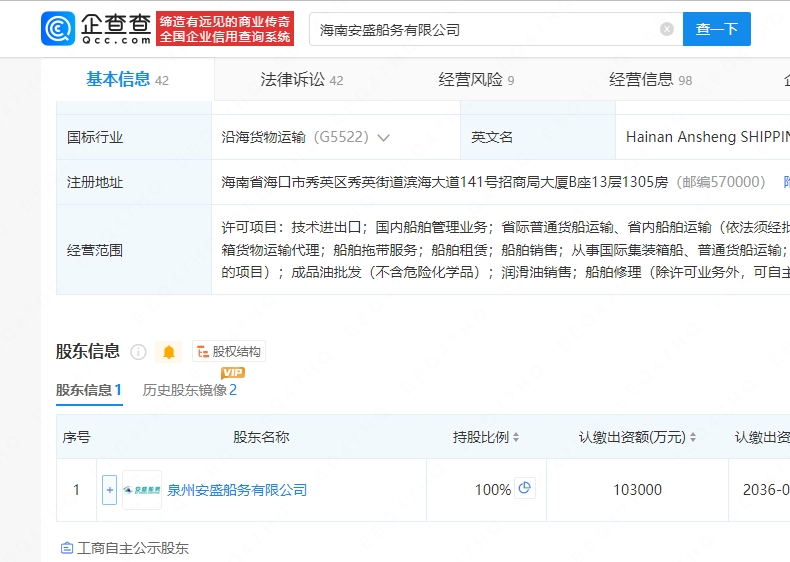Image resolution: width=790 pixels, height=562 pixels.
Task: Expand the 沿海货物运输 industry chevron
Action: pyautogui.click(x=383, y=138)
